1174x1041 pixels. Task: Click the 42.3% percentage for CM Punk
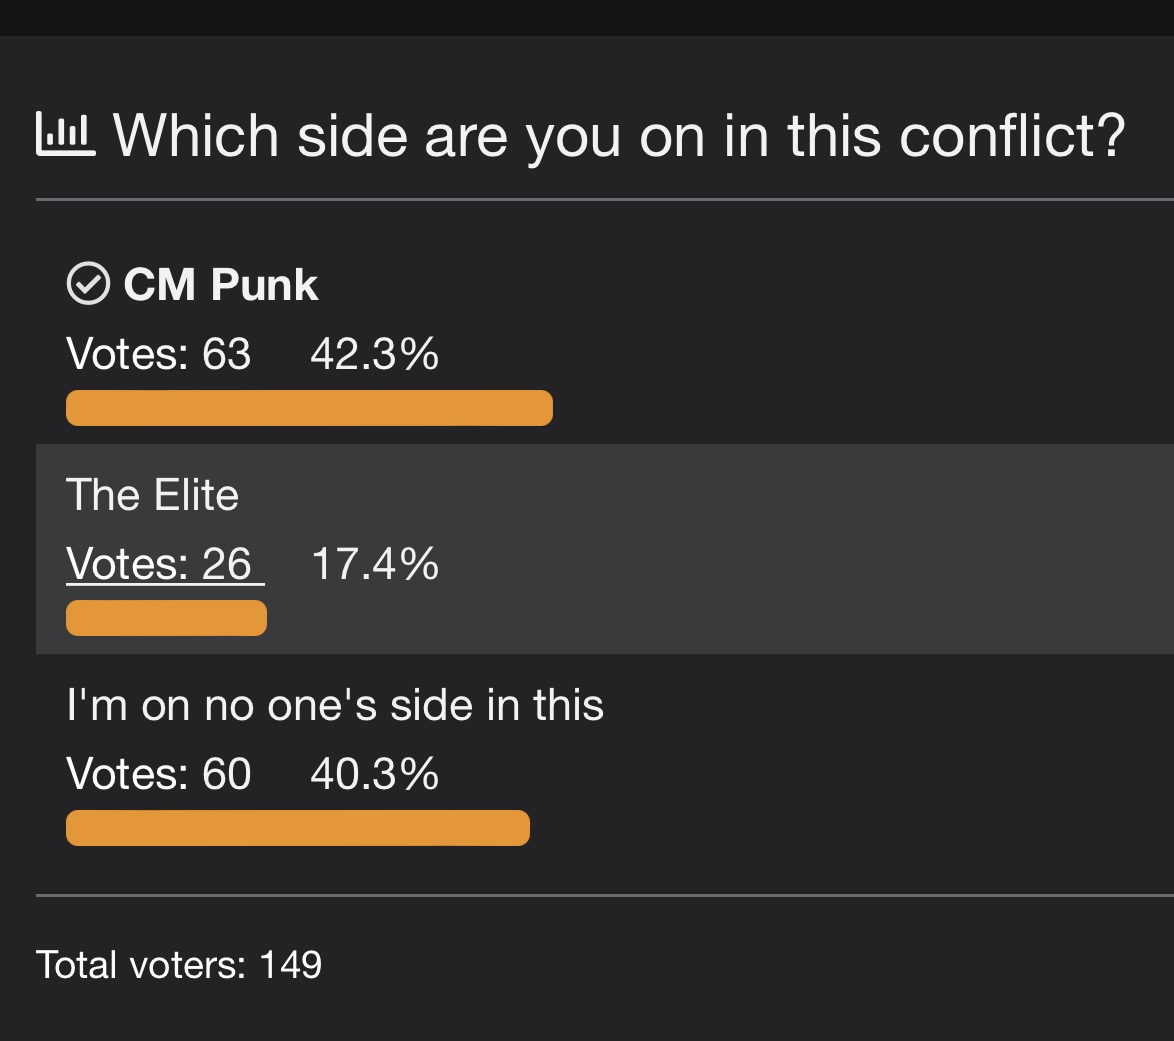(374, 355)
